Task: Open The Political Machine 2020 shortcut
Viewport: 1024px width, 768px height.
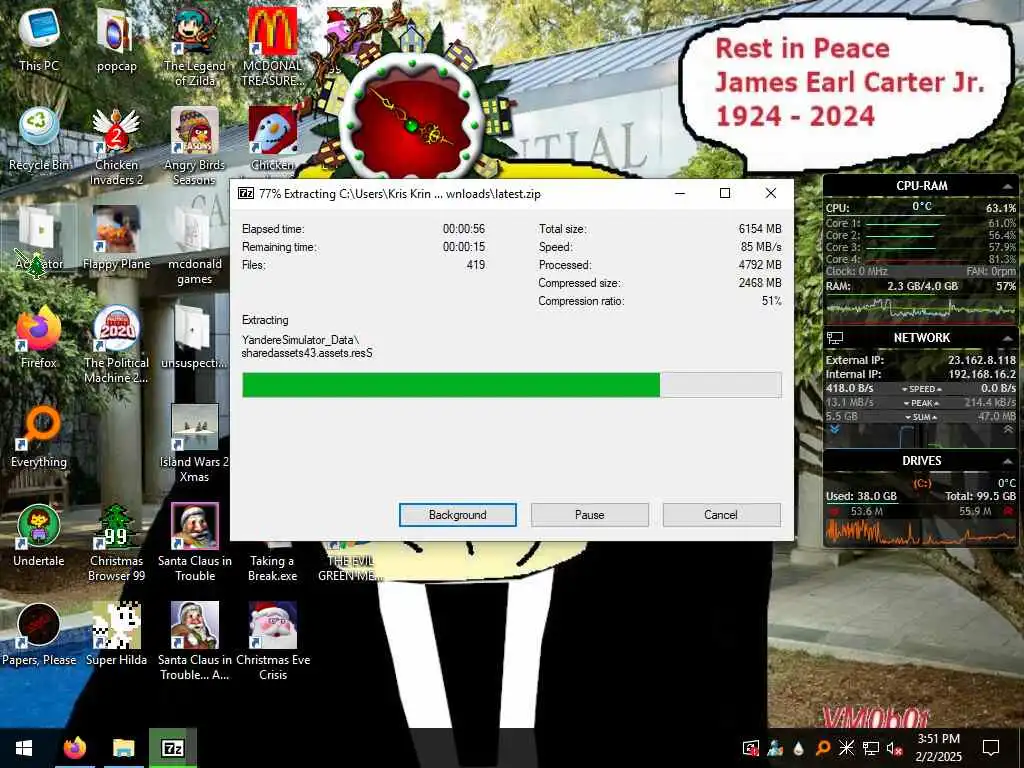Action: pos(116,344)
